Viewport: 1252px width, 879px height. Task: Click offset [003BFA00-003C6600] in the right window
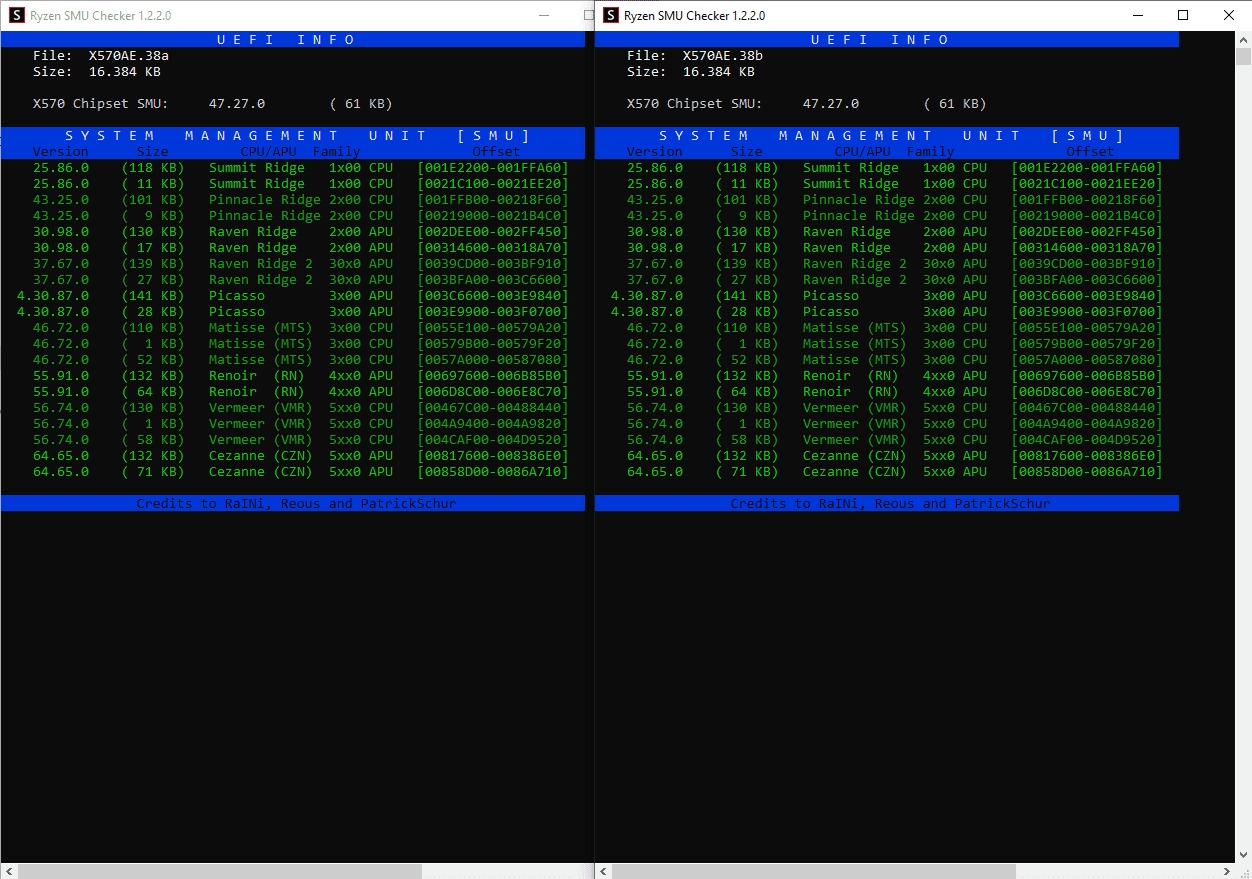[x=1087, y=280]
